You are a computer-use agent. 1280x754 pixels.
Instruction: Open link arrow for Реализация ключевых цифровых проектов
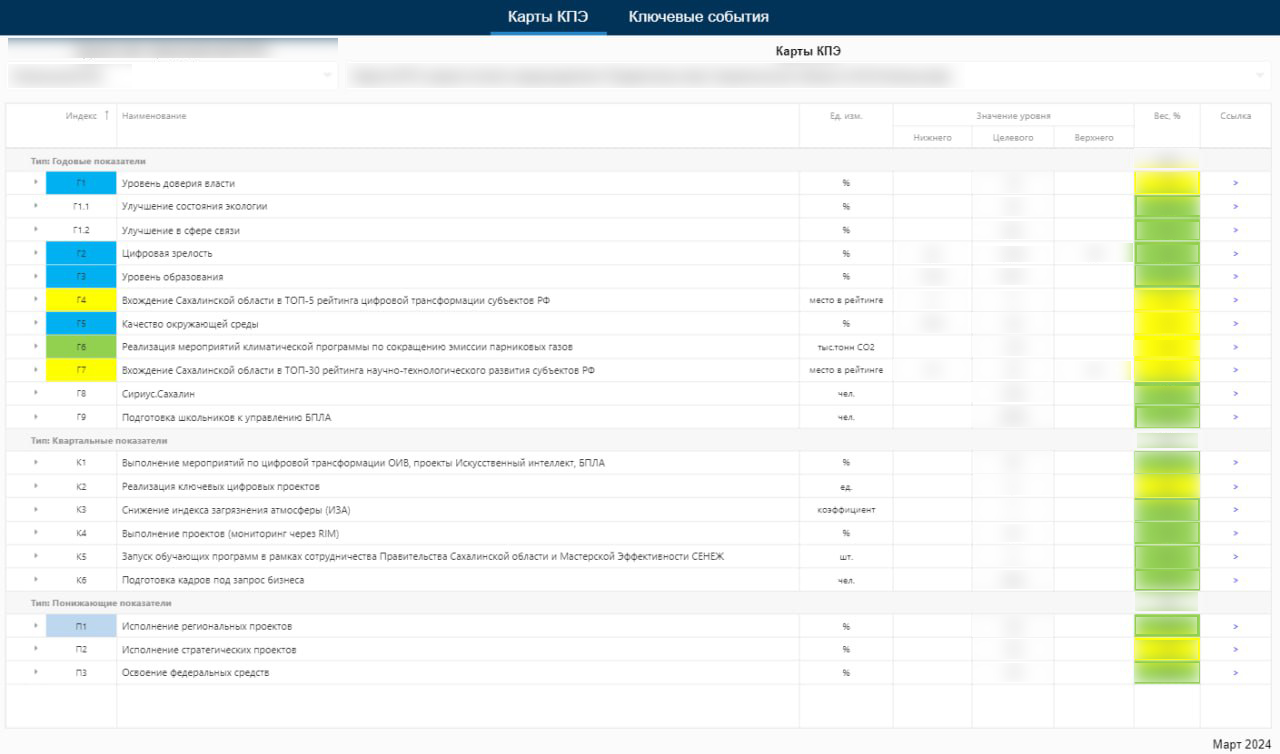coord(1236,486)
